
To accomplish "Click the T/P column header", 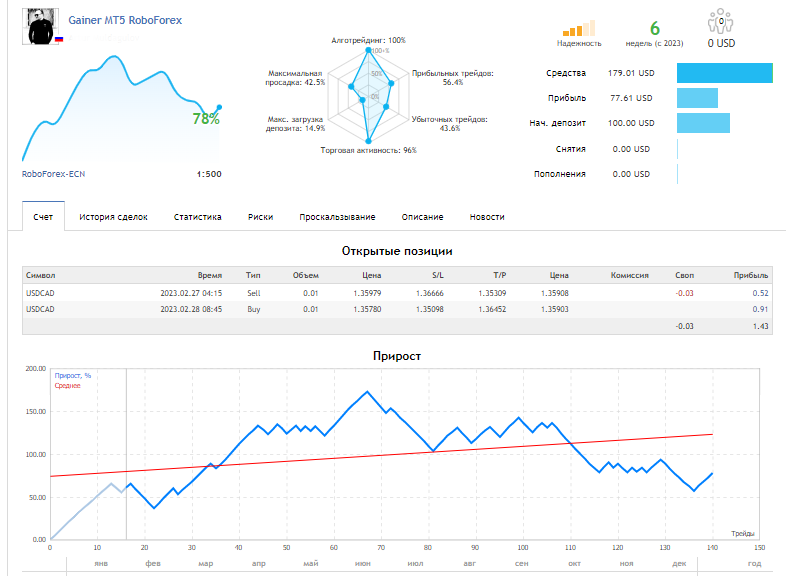I will 500,275.
